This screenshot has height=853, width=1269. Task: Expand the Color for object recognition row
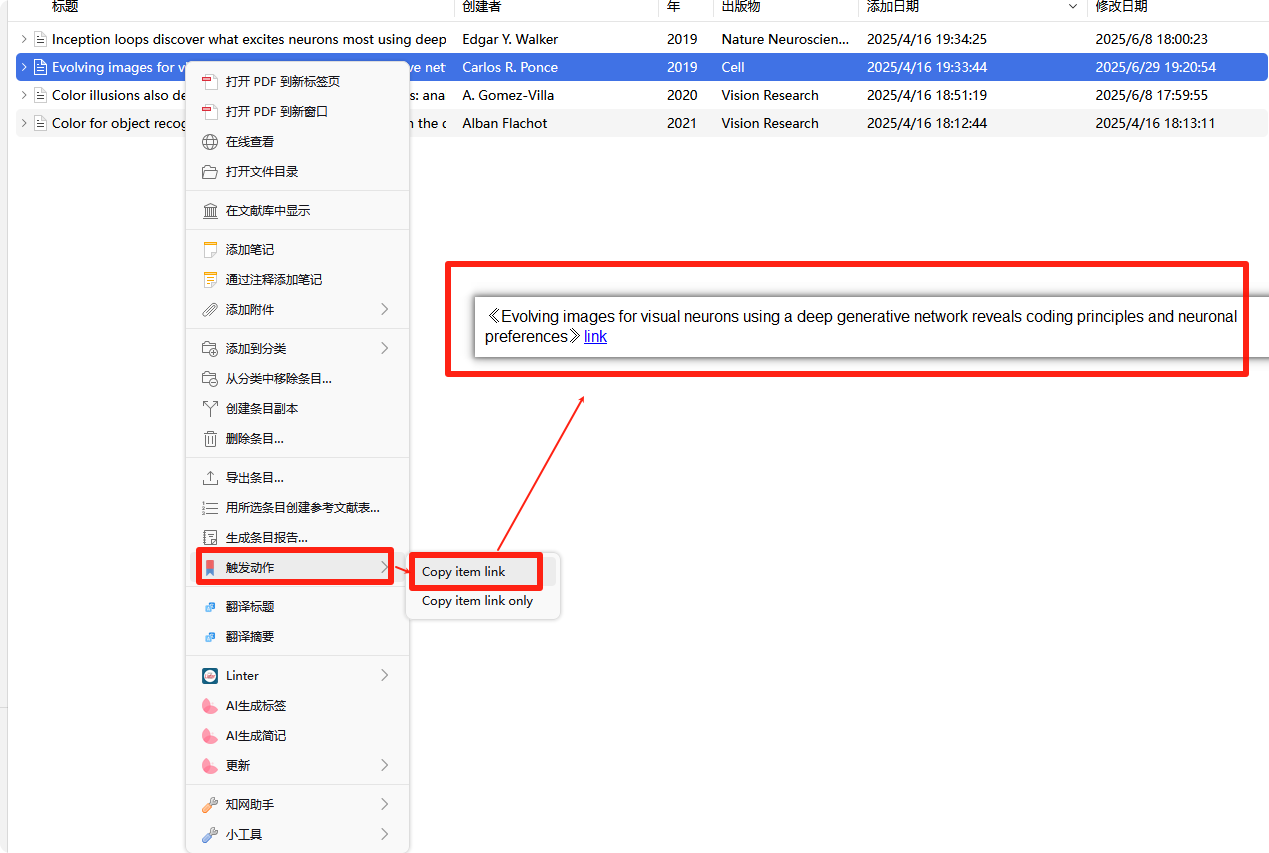point(24,124)
